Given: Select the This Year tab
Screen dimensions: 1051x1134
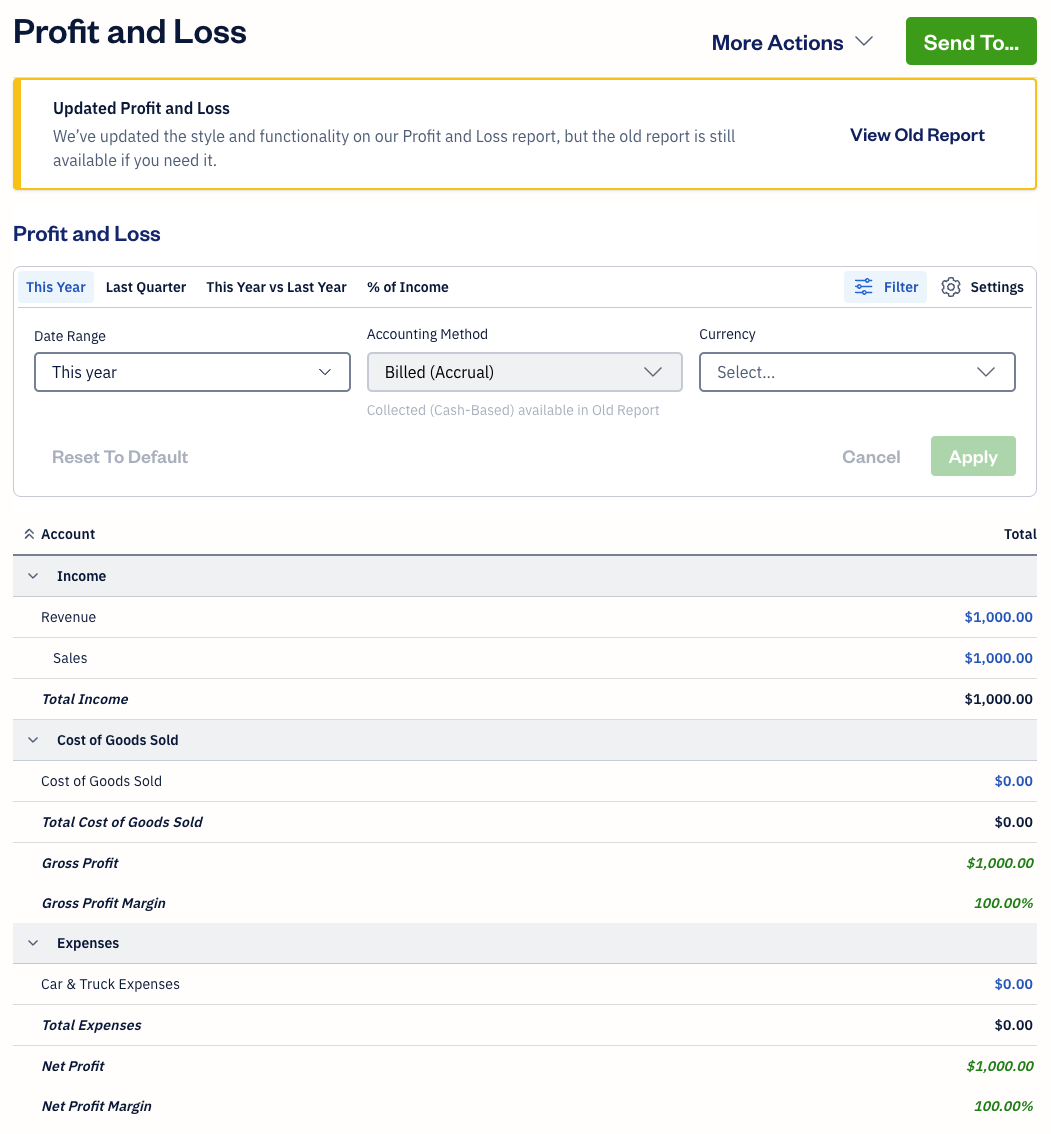Looking at the screenshot, I should coord(56,287).
